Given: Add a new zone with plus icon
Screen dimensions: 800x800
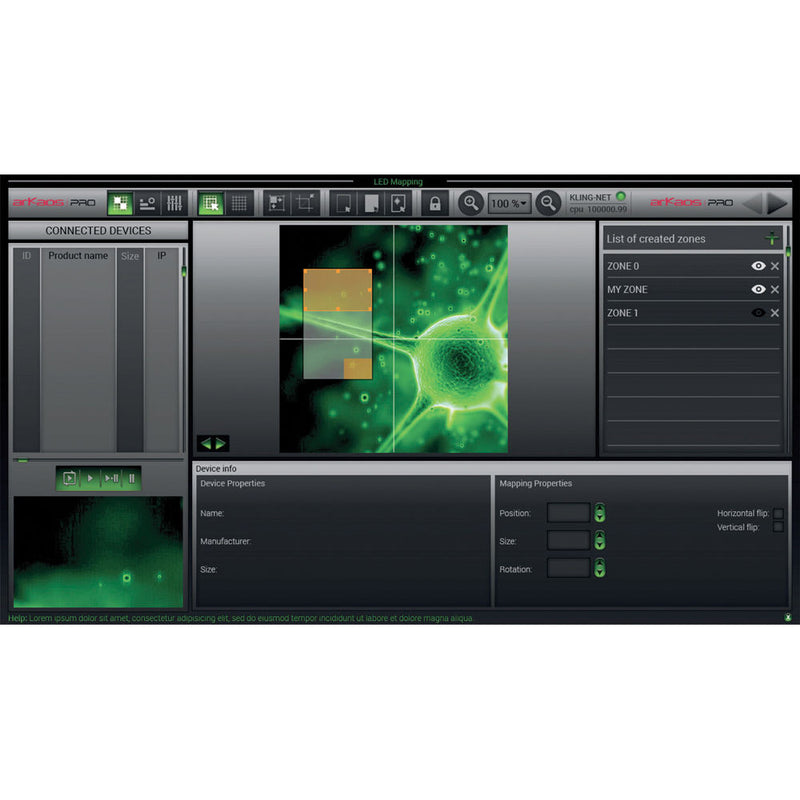Looking at the screenshot, I should [771, 238].
